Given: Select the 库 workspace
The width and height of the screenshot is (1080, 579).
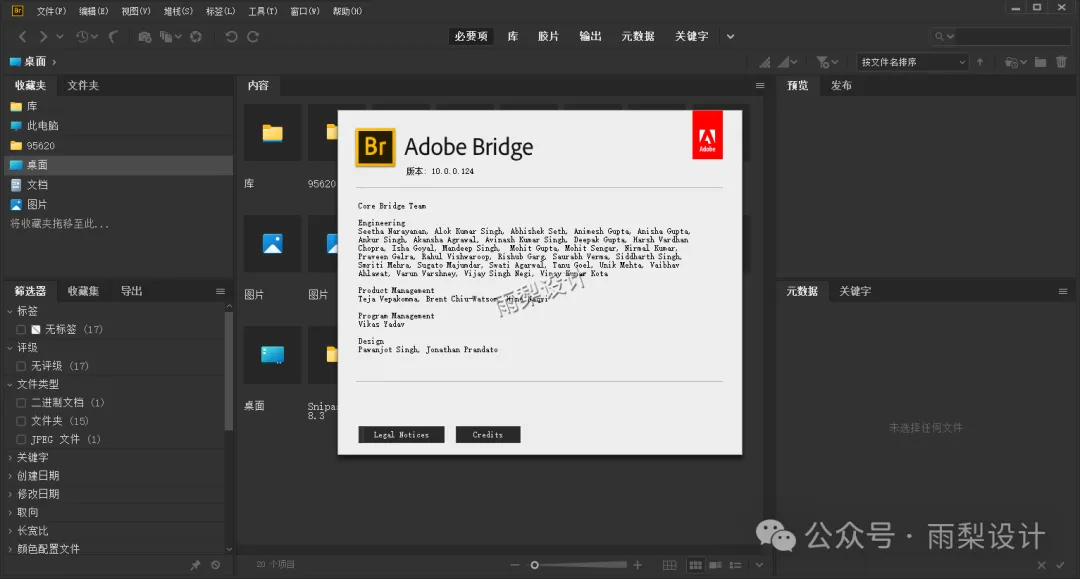Looking at the screenshot, I should coord(512,36).
